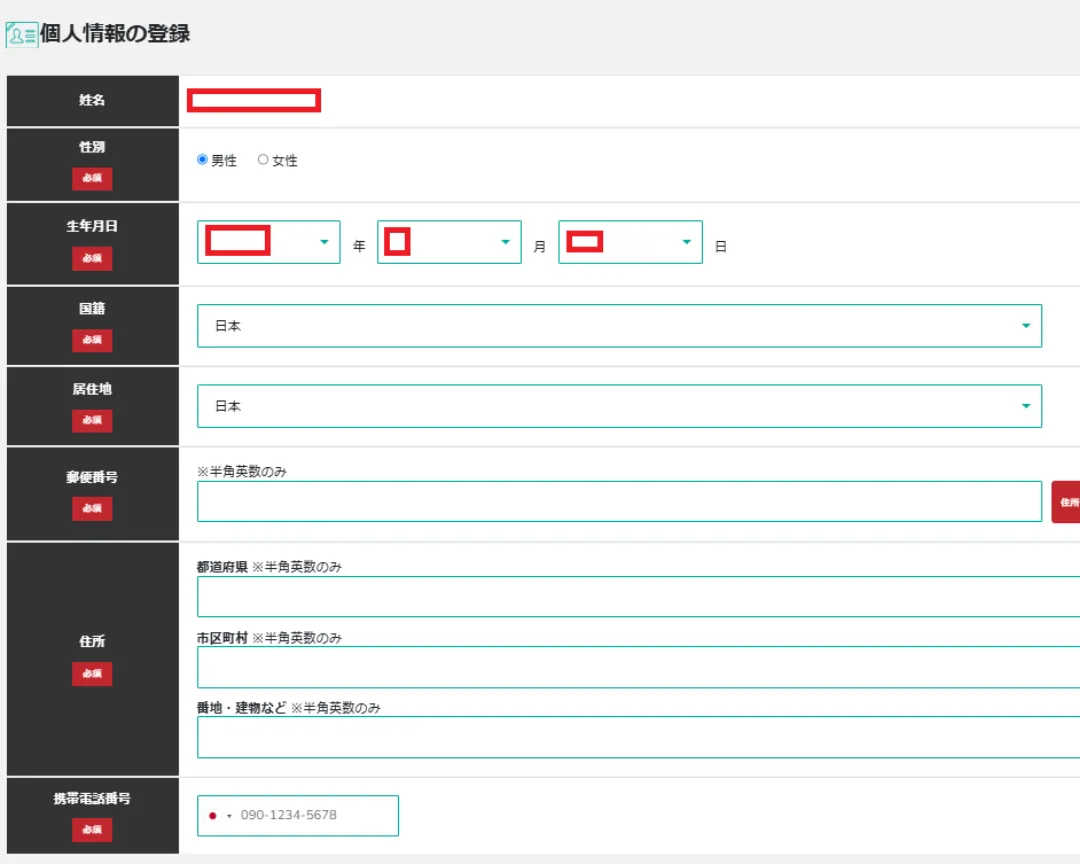Select the 男性 radio button
The width and height of the screenshot is (1080, 864).
point(202,160)
